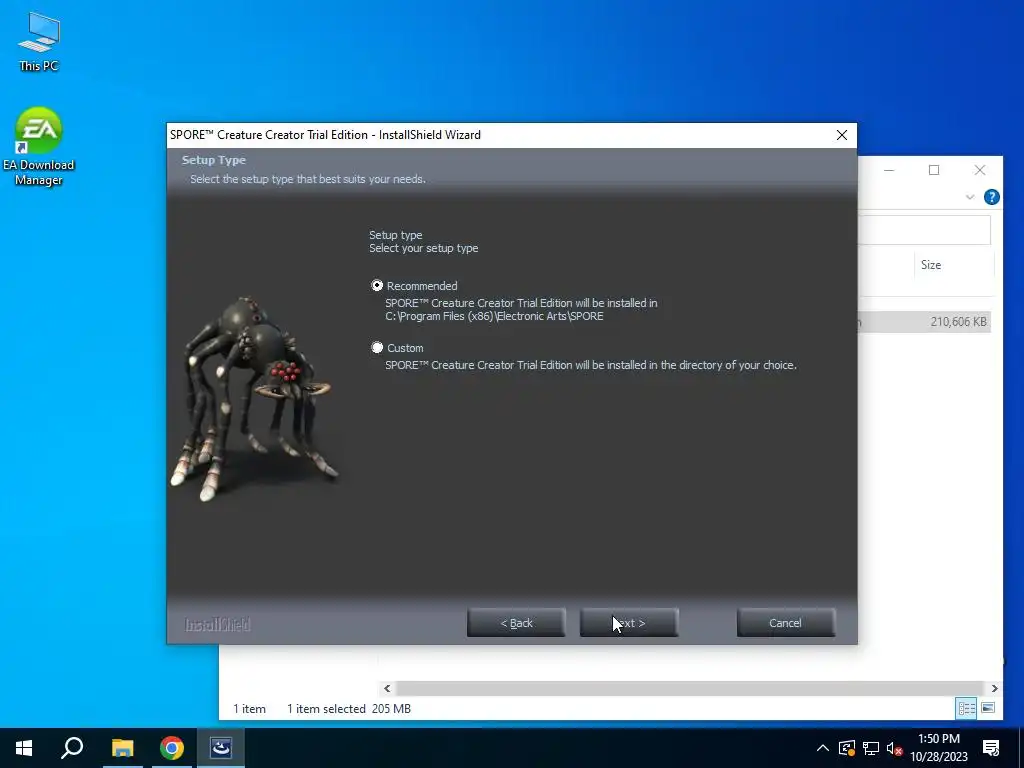Open the Windows Start menu

(24, 748)
